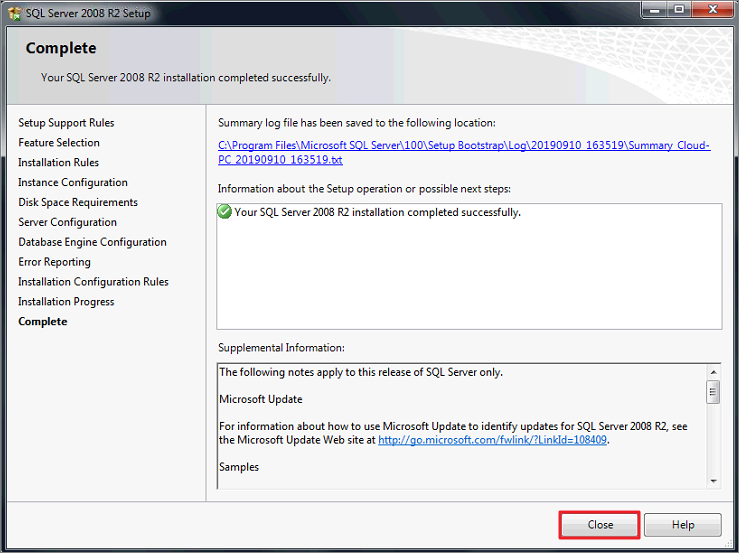Click the scroll down arrow in Supplemental Information

[x=713, y=481]
